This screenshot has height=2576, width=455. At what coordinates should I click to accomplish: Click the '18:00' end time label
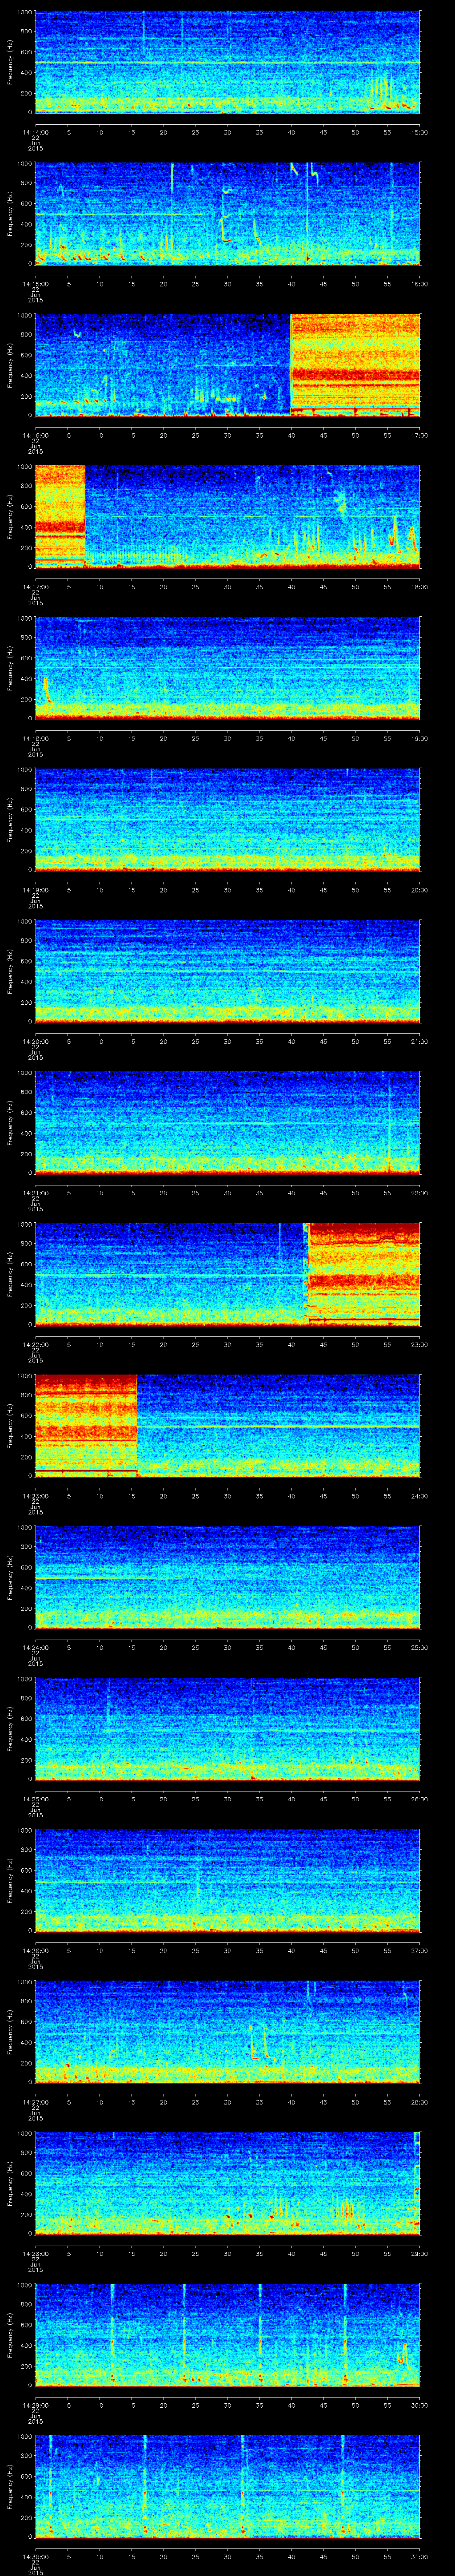click(x=419, y=586)
